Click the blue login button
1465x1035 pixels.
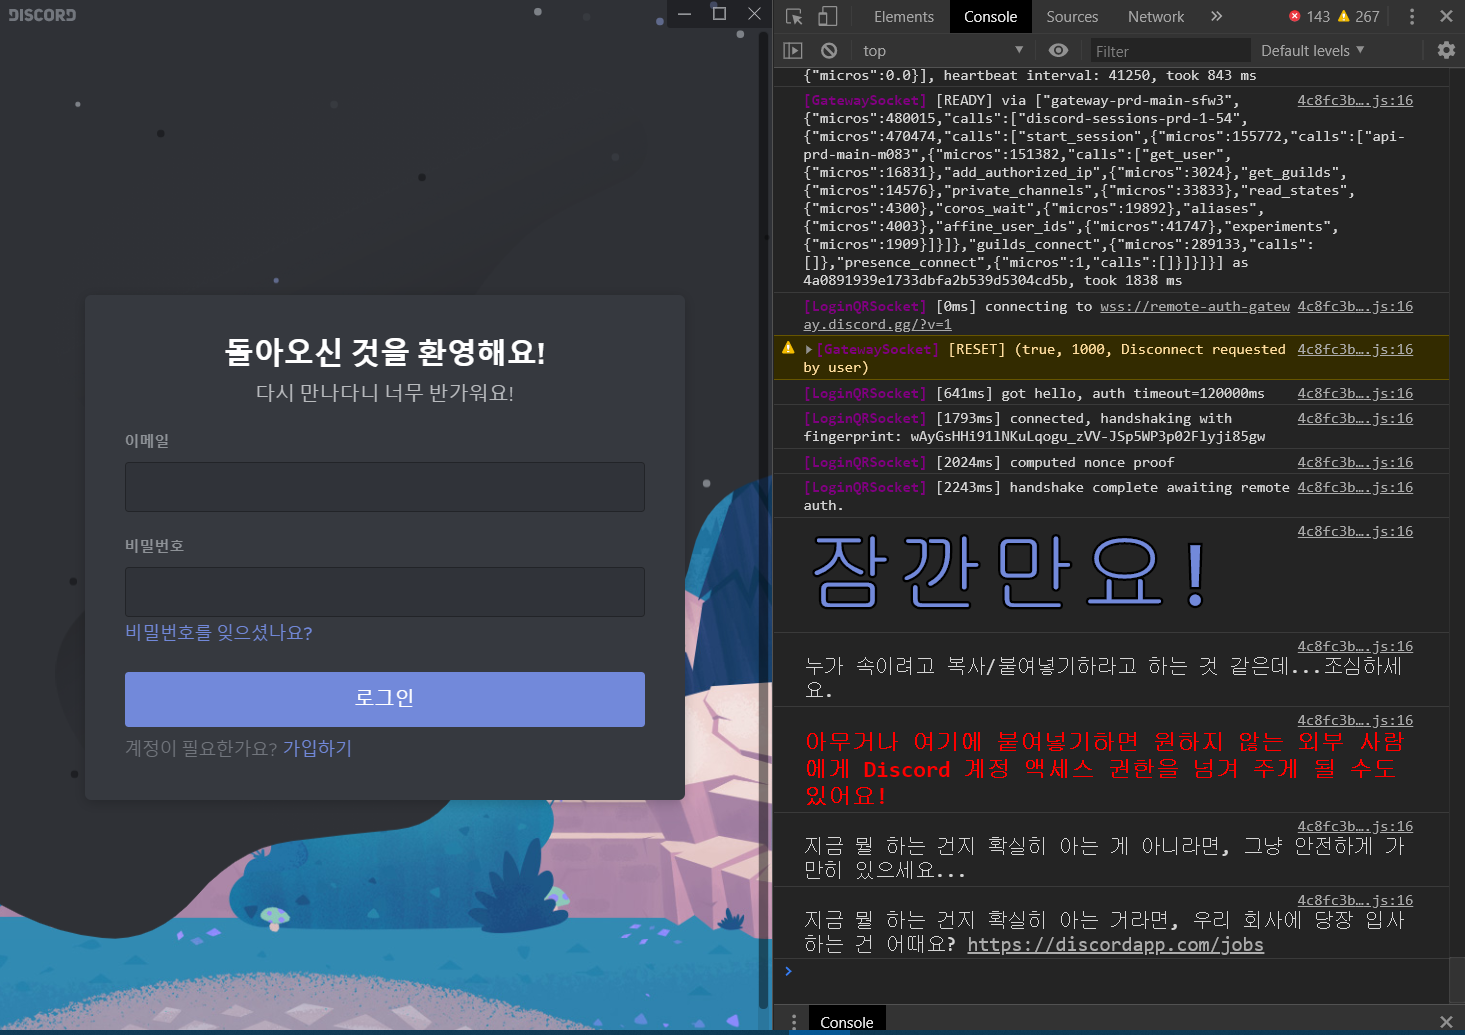point(385,699)
